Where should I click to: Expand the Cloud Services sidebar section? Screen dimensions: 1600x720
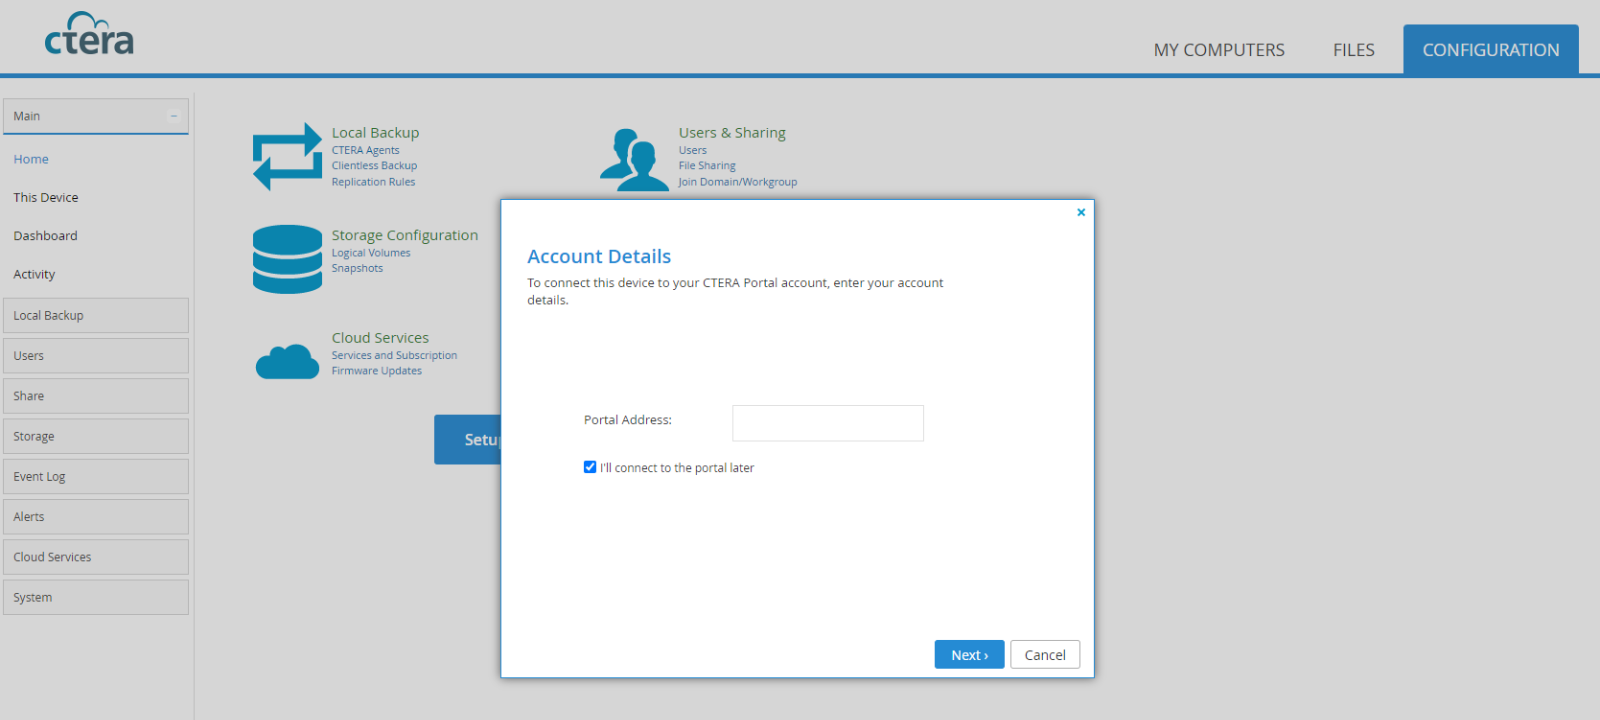tap(96, 557)
